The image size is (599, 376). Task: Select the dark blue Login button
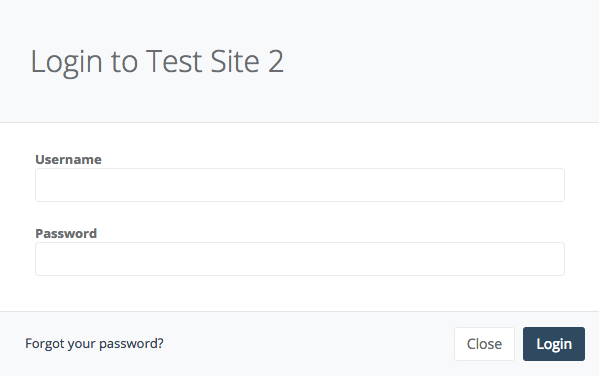[x=554, y=344]
